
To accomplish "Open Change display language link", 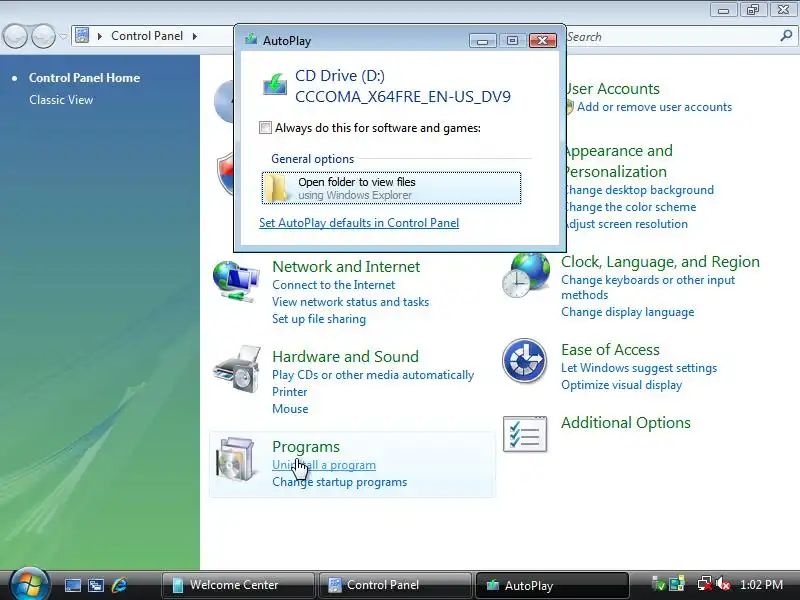I will pos(628,312).
